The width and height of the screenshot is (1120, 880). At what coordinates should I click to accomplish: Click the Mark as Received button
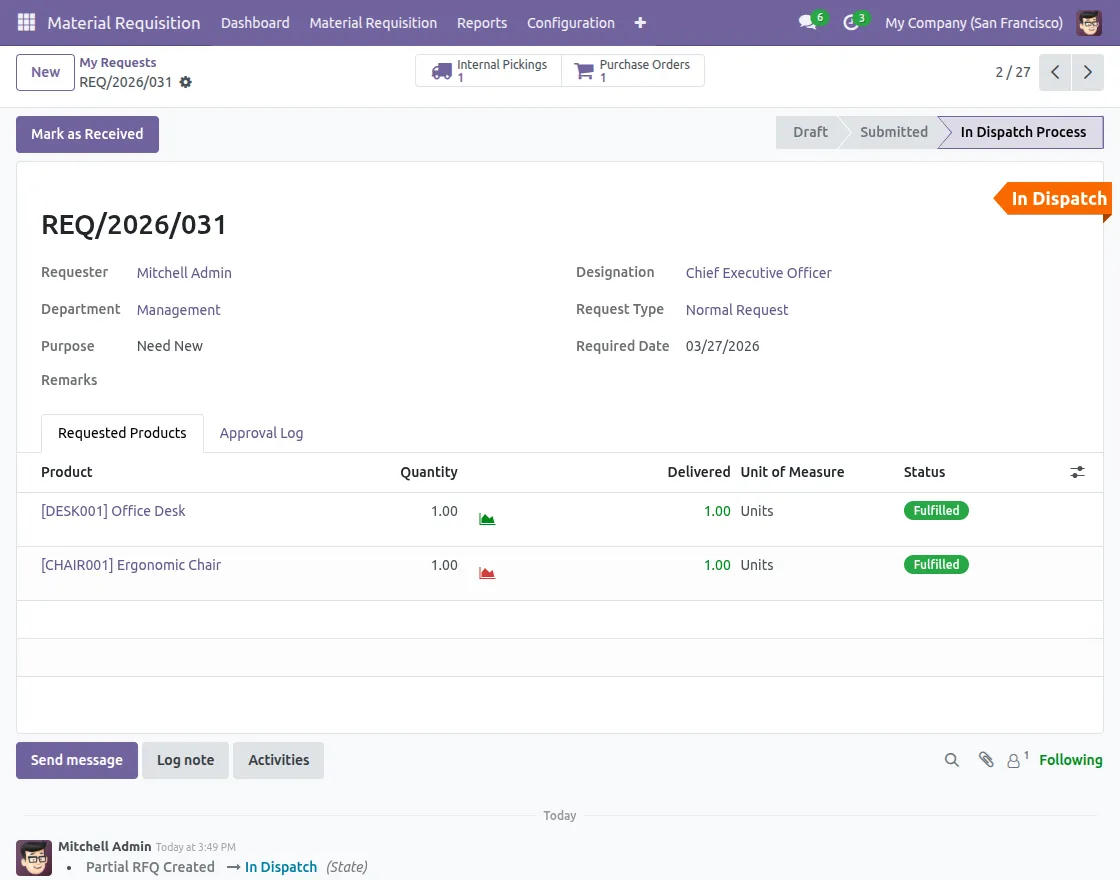tap(87, 134)
